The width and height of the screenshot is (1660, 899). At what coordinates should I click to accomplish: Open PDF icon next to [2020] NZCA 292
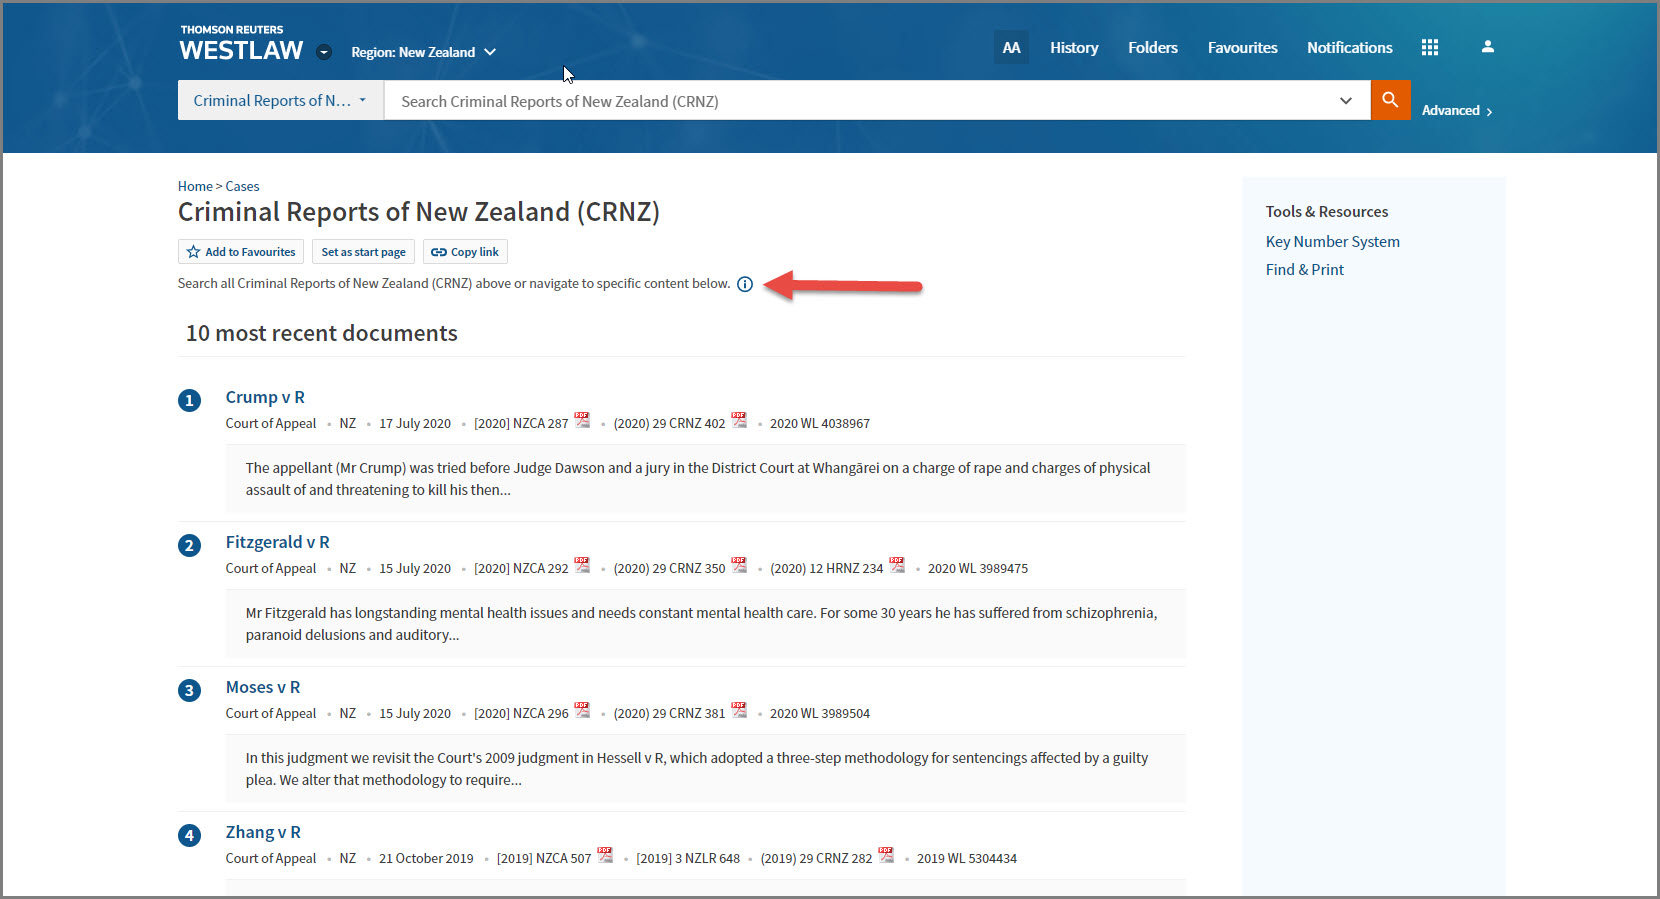582,565
